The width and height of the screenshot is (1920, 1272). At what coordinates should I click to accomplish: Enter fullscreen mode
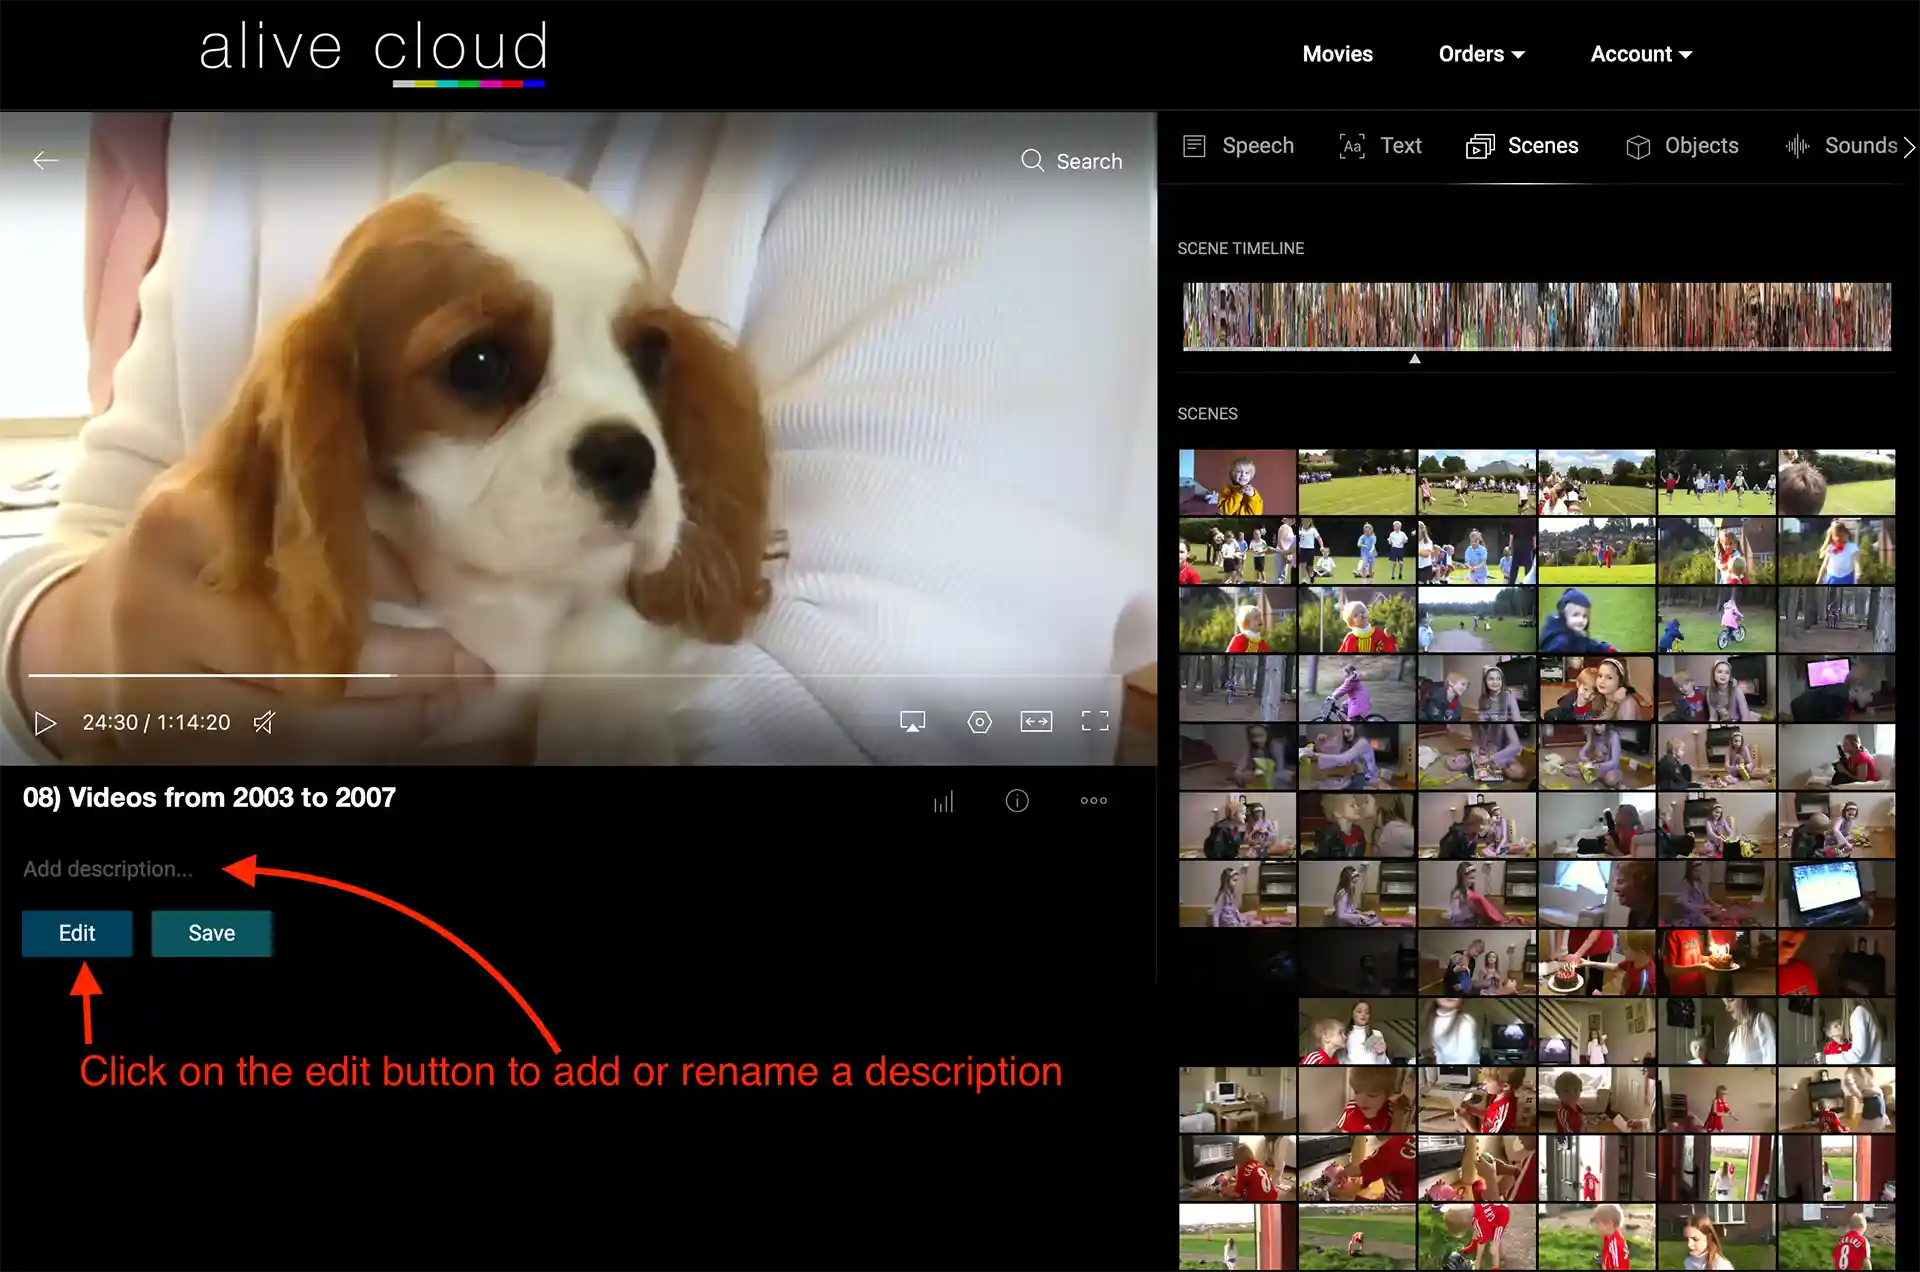1095,722
